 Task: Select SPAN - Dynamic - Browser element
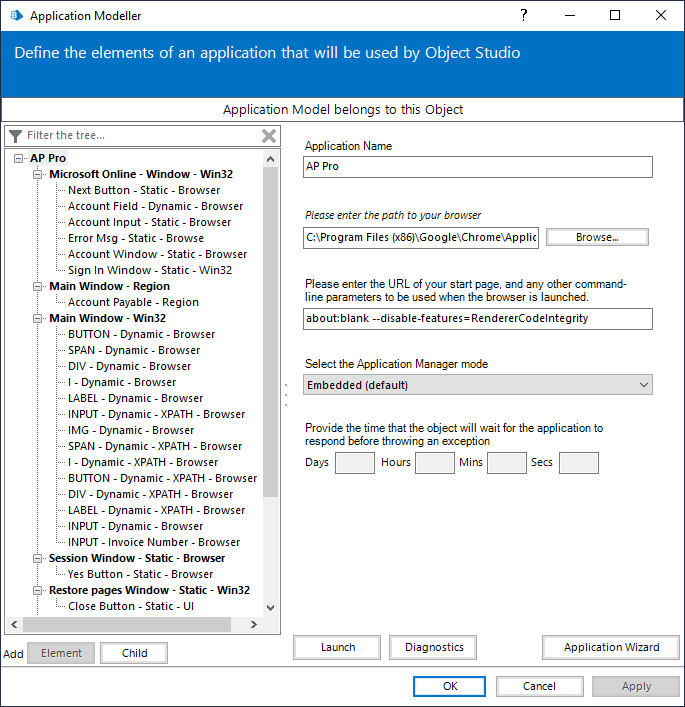pos(134,350)
